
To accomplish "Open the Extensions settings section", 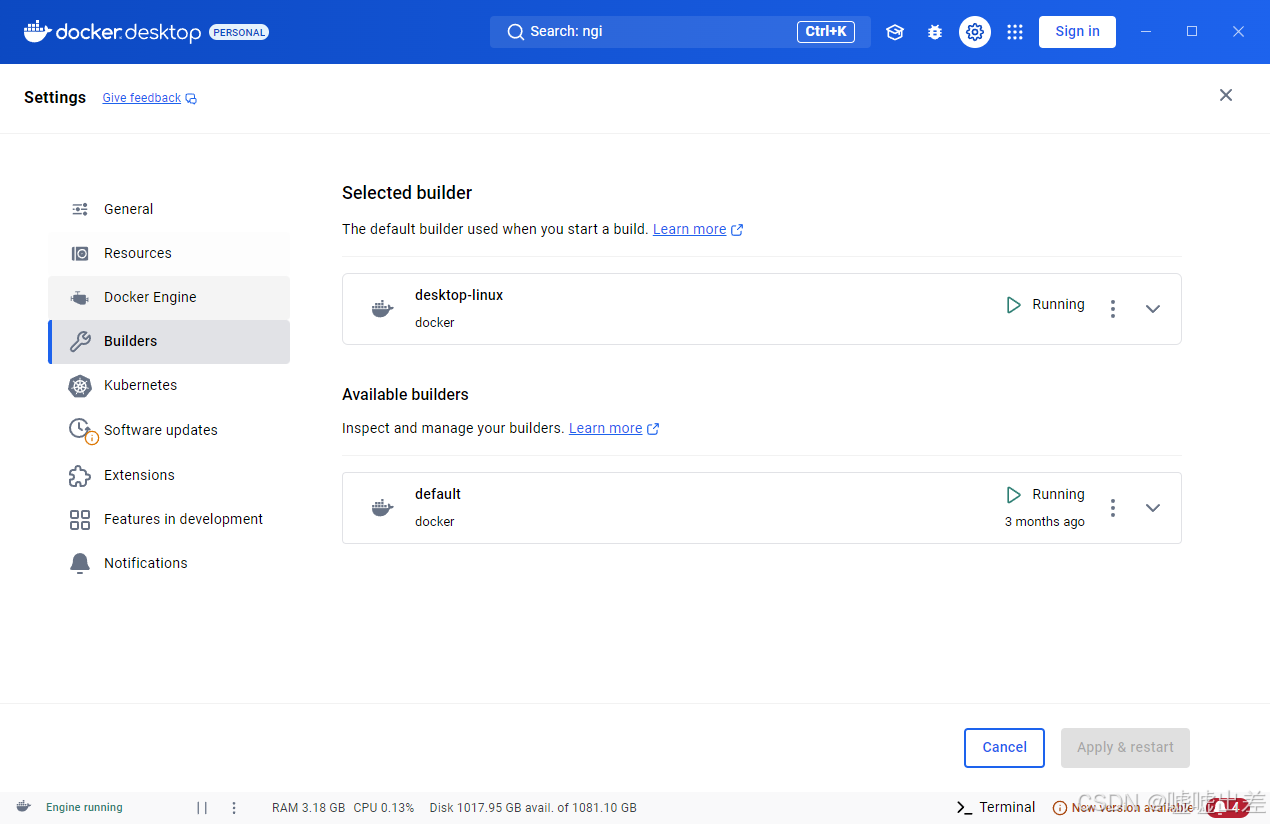I will pos(169,475).
